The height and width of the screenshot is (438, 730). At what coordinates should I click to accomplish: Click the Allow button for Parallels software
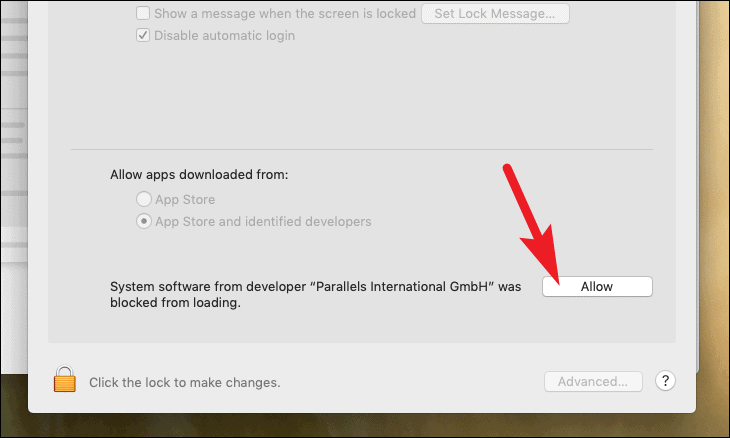pos(597,286)
